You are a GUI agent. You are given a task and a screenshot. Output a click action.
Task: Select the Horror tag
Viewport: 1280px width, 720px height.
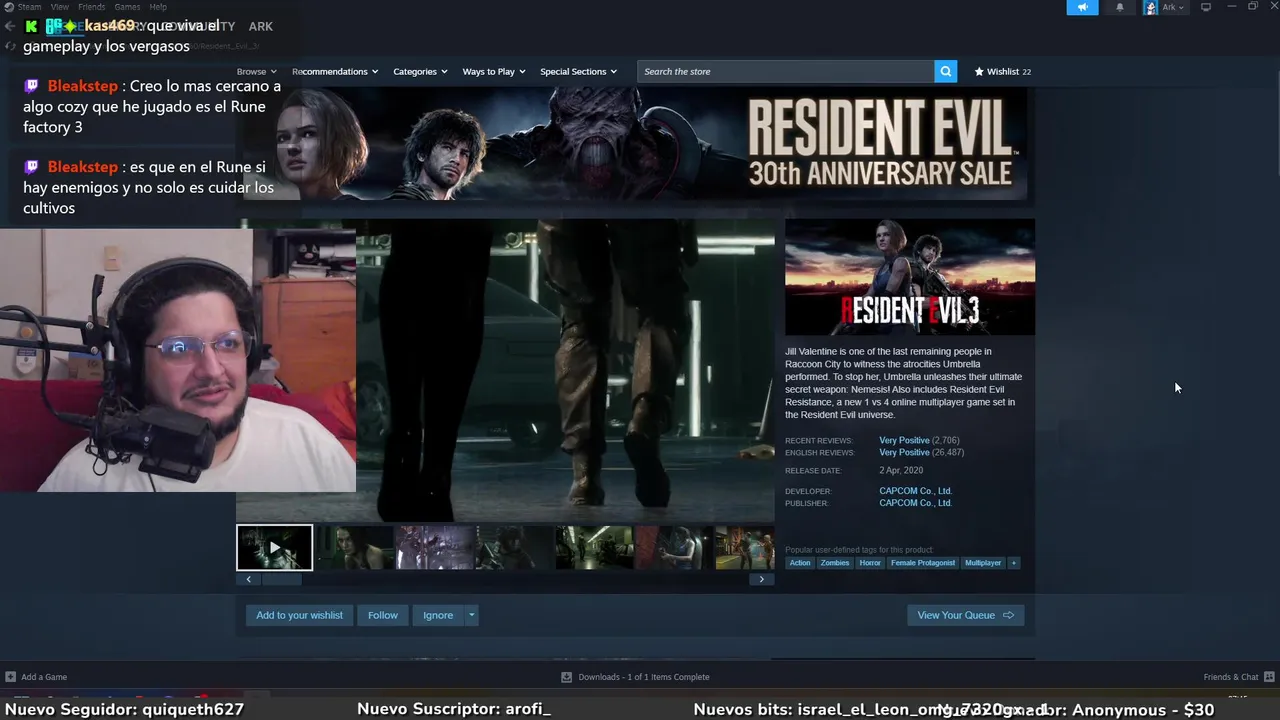click(870, 563)
